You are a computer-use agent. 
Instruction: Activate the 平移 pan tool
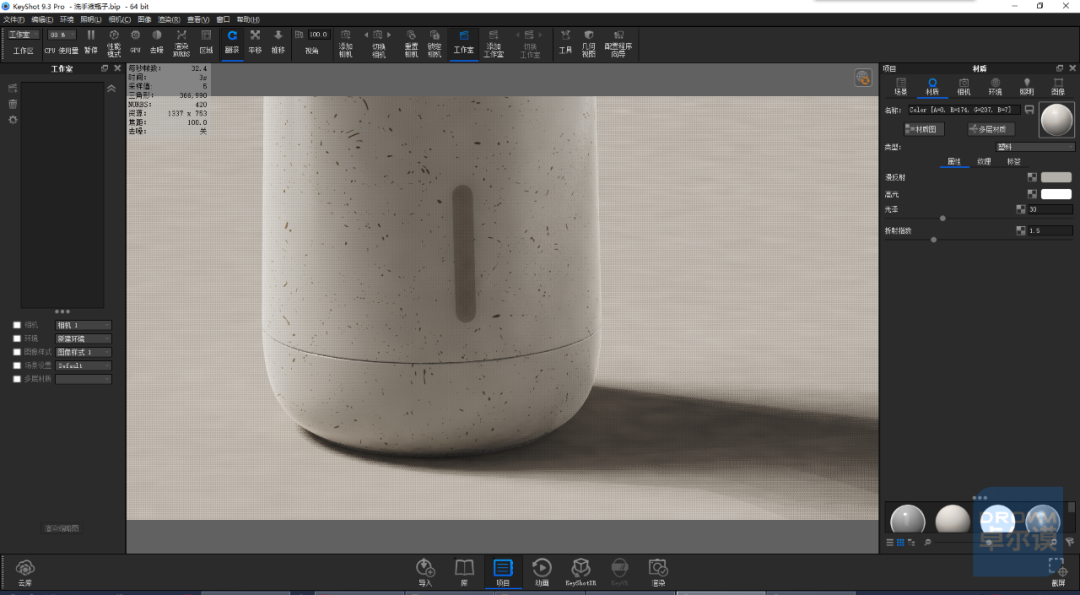click(255, 41)
